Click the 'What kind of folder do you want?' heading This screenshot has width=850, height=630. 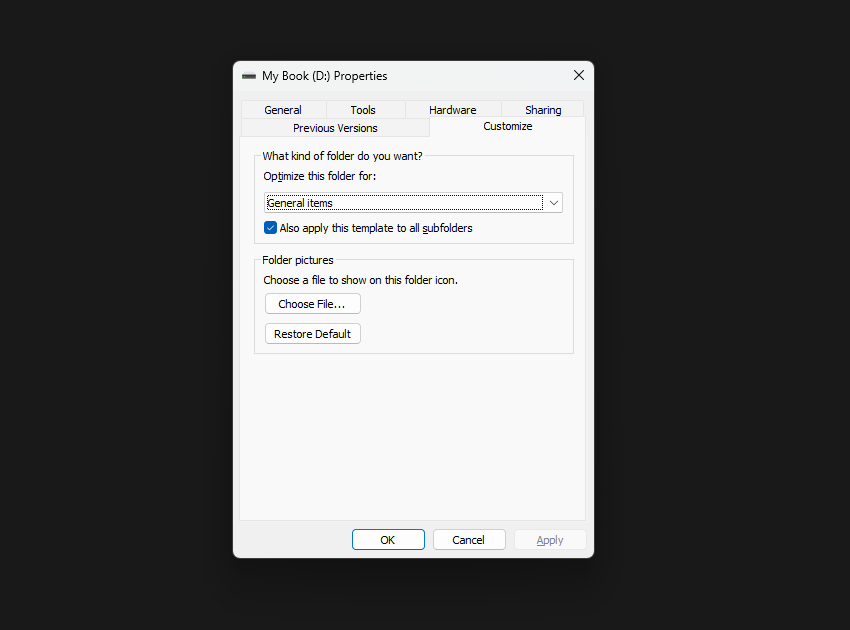pyautogui.click(x=342, y=156)
